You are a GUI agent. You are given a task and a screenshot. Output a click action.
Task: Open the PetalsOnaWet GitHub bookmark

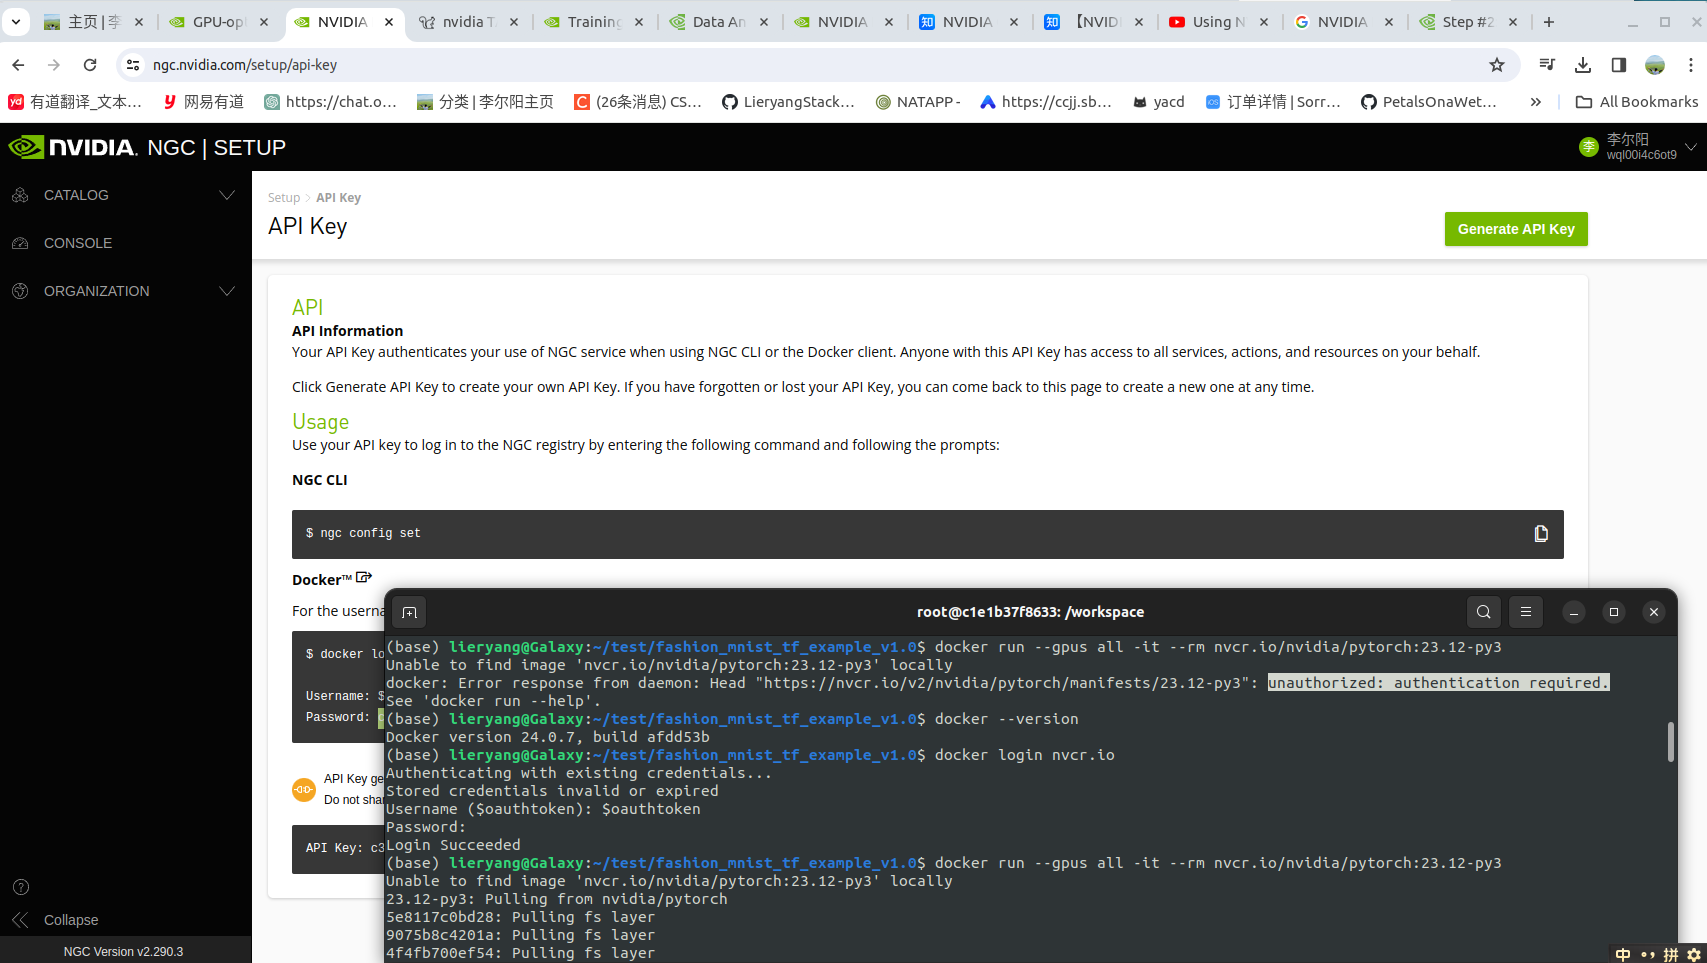point(1429,102)
